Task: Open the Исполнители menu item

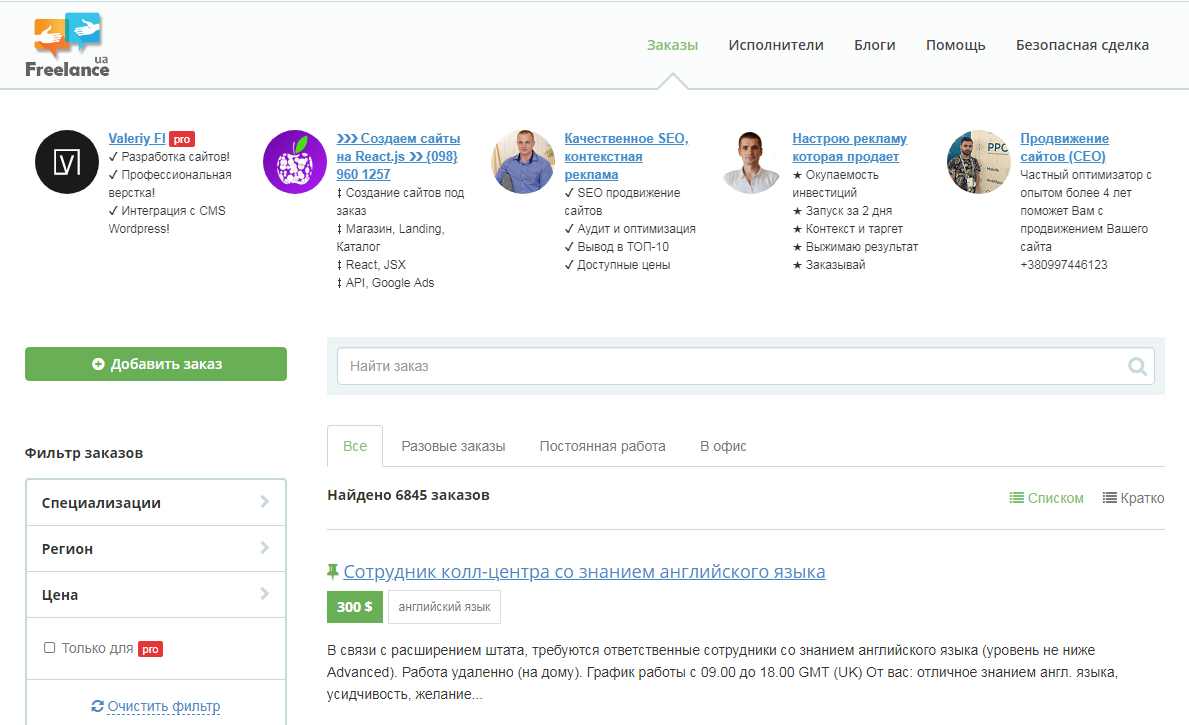Action: 776,46
